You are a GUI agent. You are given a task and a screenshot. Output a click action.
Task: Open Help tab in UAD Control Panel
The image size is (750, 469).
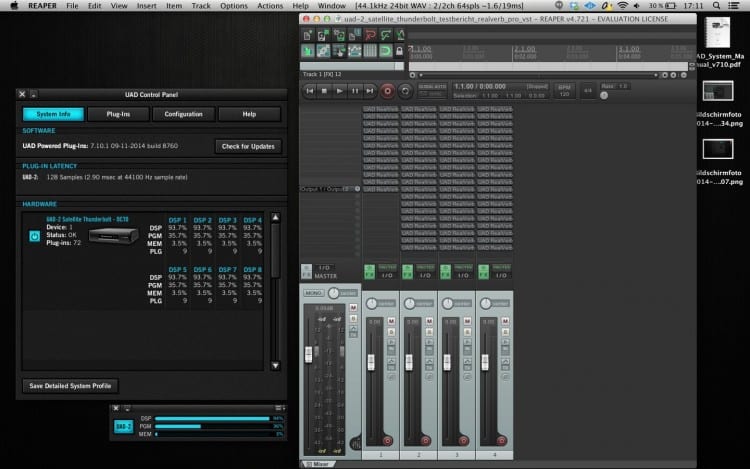(x=249, y=114)
